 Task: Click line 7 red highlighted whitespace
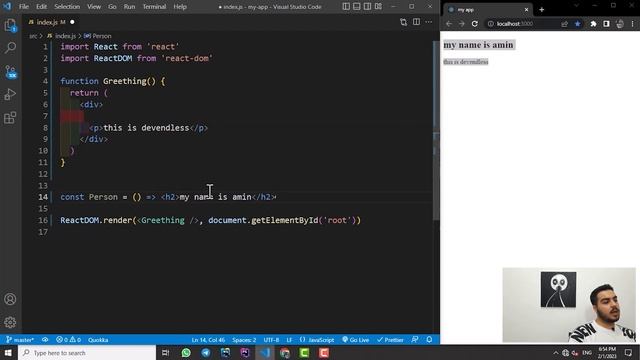pyautogui.click(x=72, y=116)
